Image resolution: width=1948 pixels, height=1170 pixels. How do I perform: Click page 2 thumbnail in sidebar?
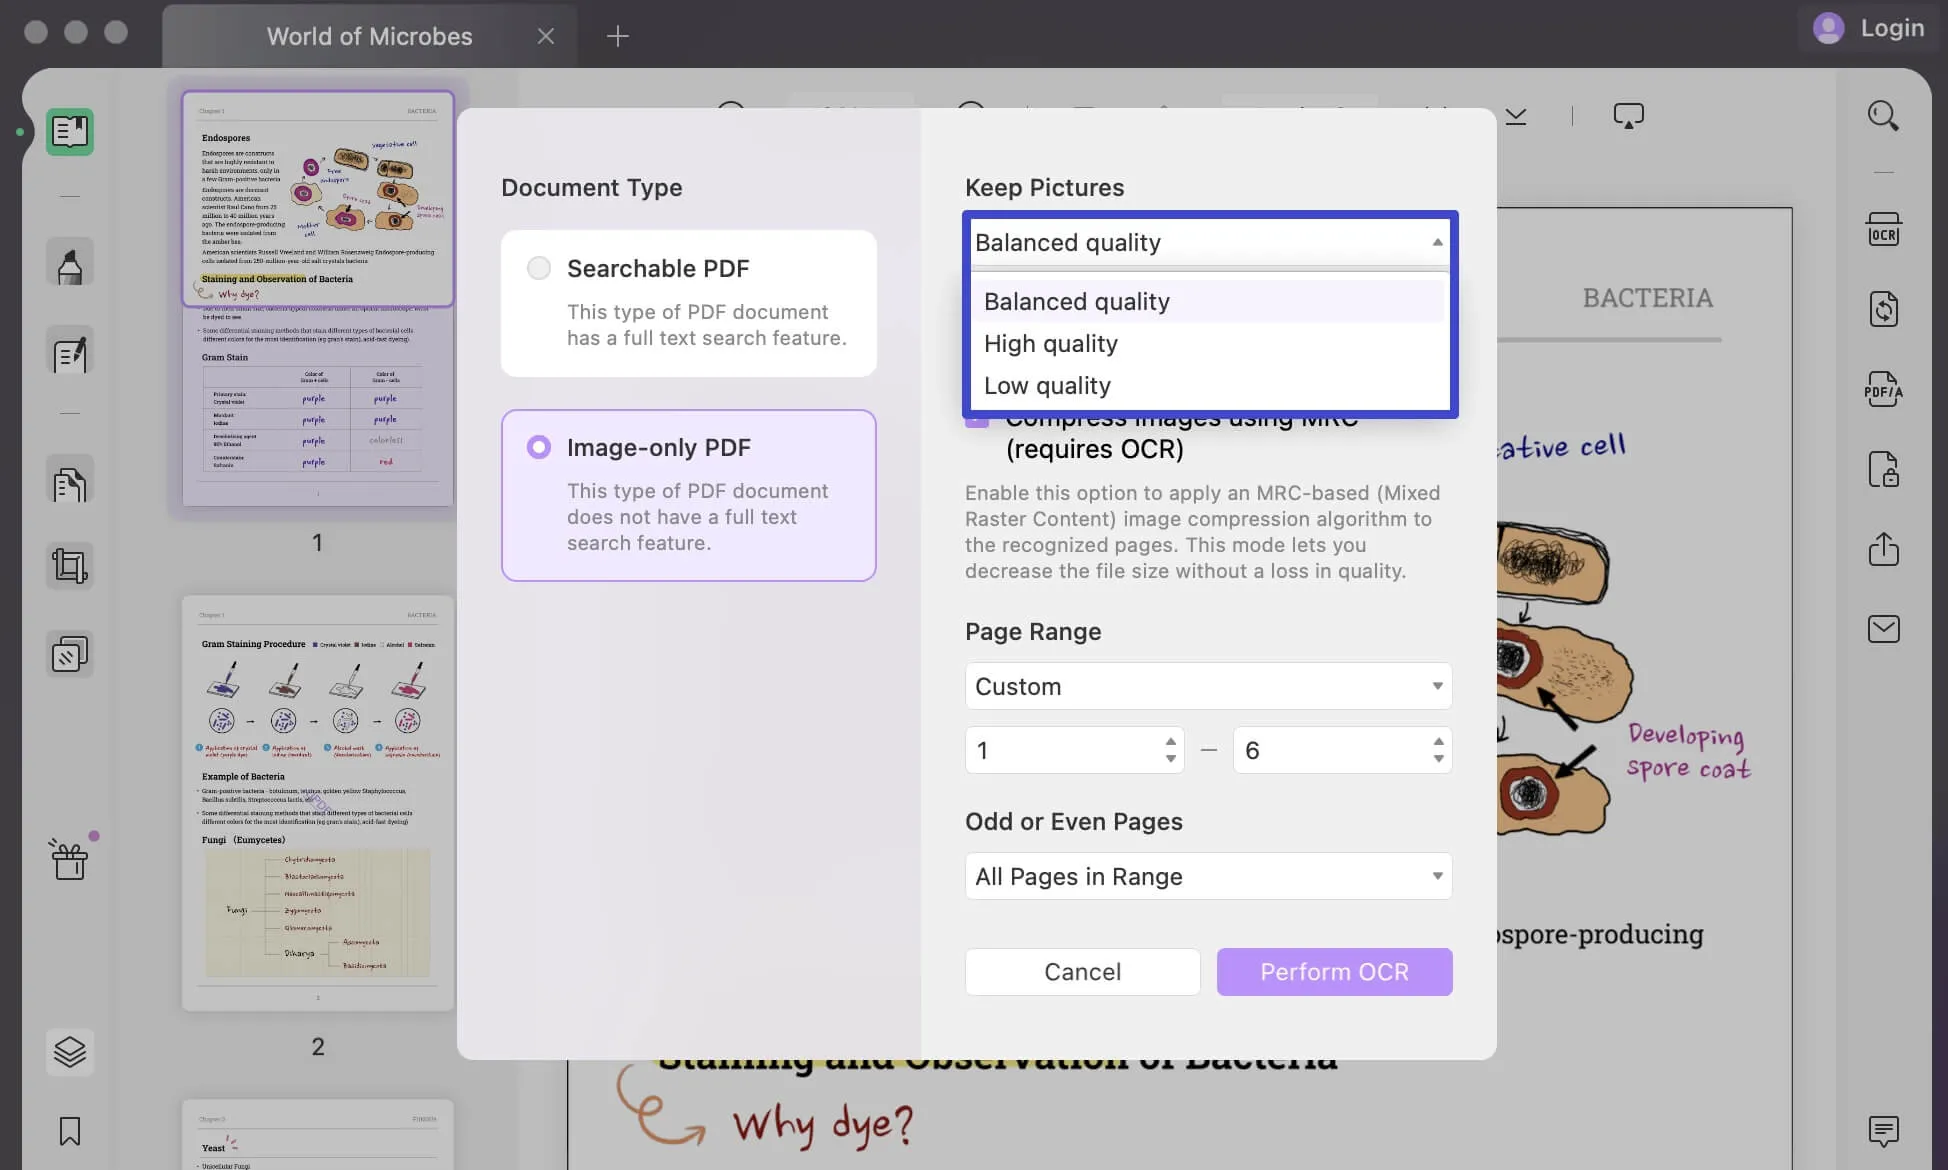(x=317, y=803)
